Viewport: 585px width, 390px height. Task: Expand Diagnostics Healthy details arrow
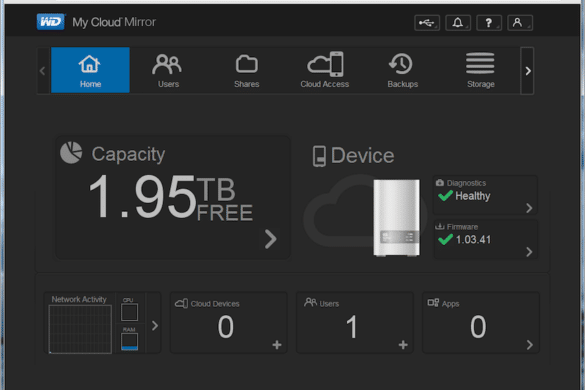pos(529,208)
